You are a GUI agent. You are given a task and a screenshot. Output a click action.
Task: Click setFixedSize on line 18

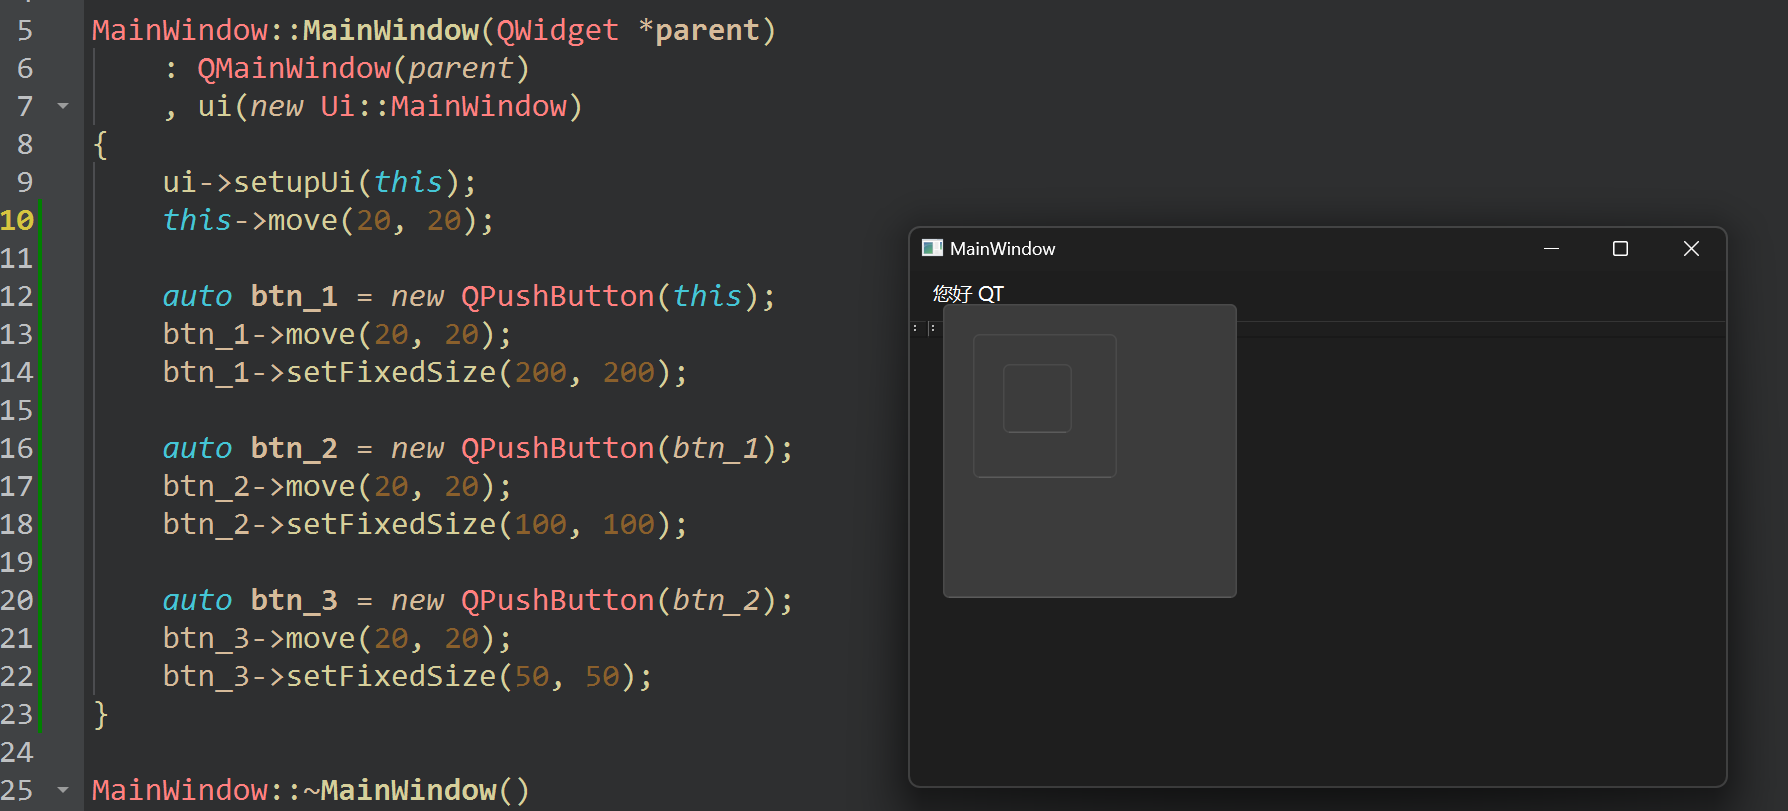pos(391,524)
